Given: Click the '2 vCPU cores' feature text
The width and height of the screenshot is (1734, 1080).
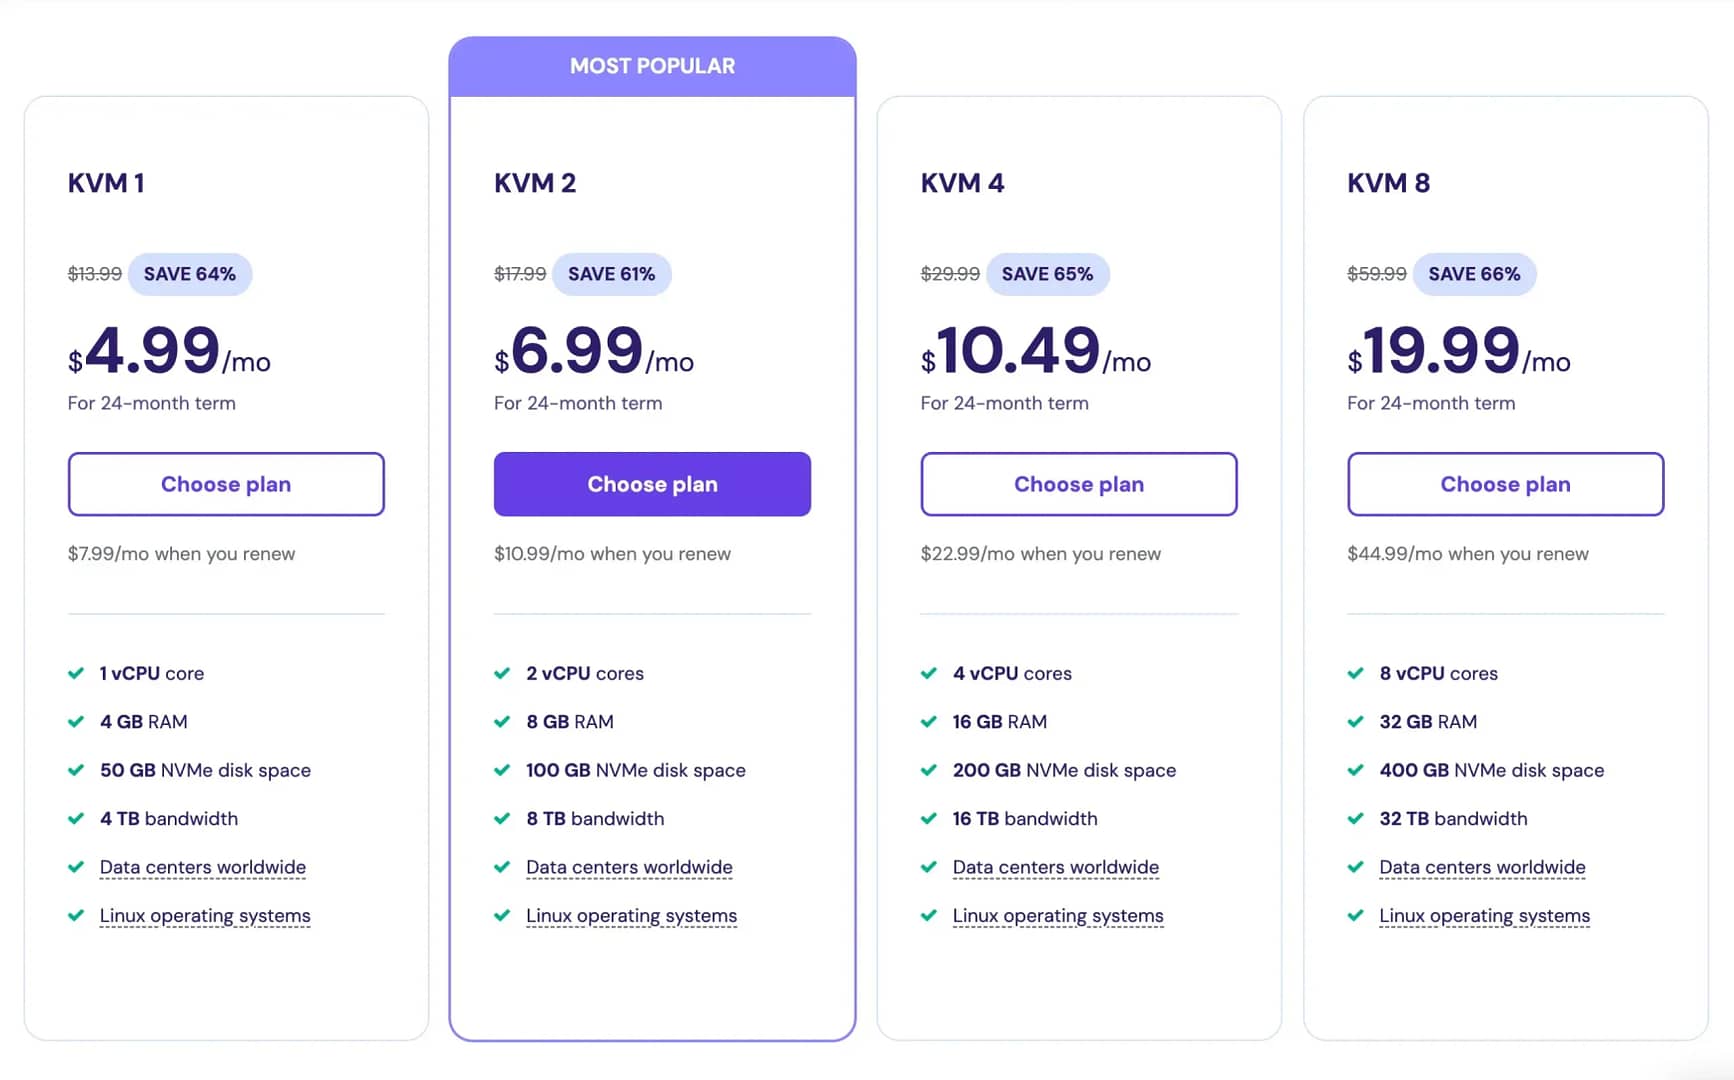Looking at the screenshot, I should [x=585, y=673].
